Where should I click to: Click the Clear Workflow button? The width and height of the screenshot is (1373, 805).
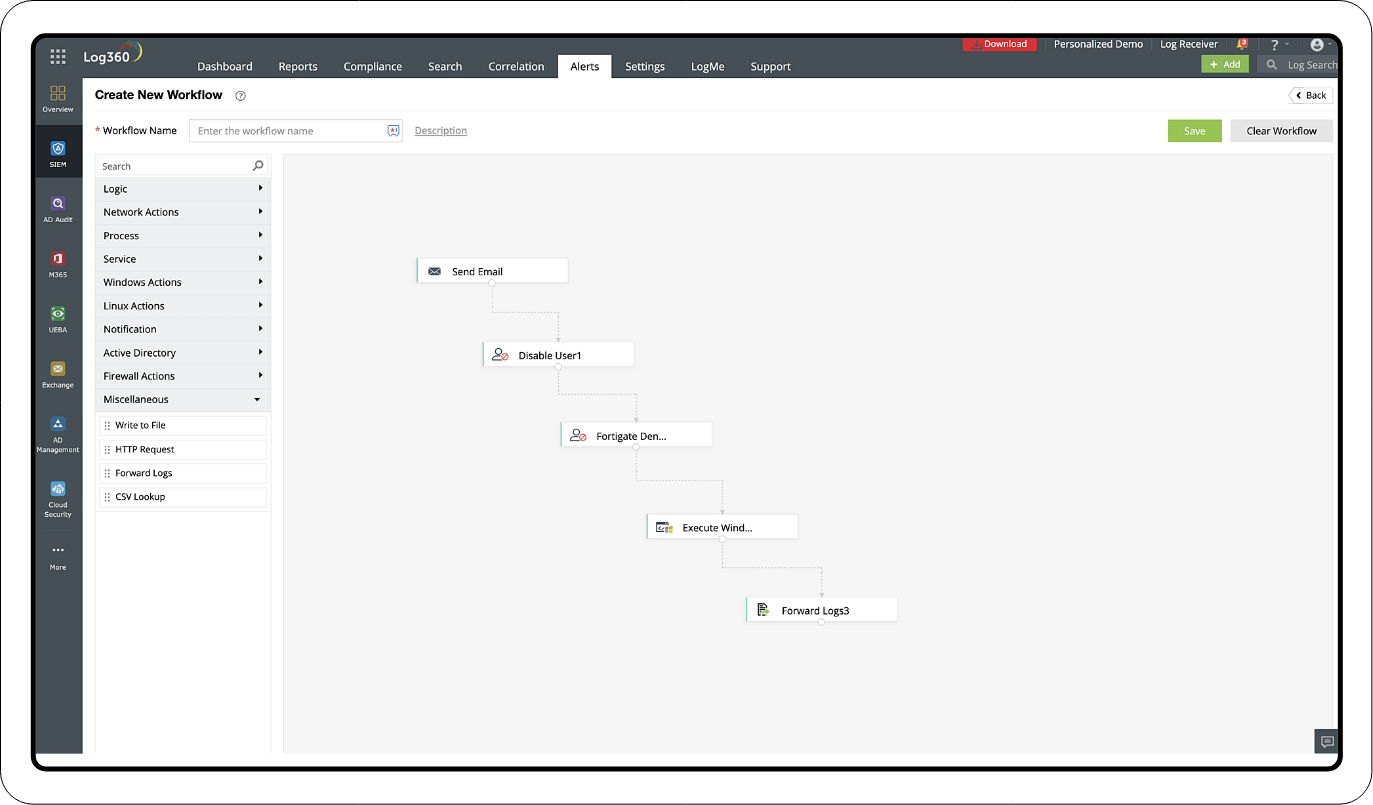(1282, 131)
